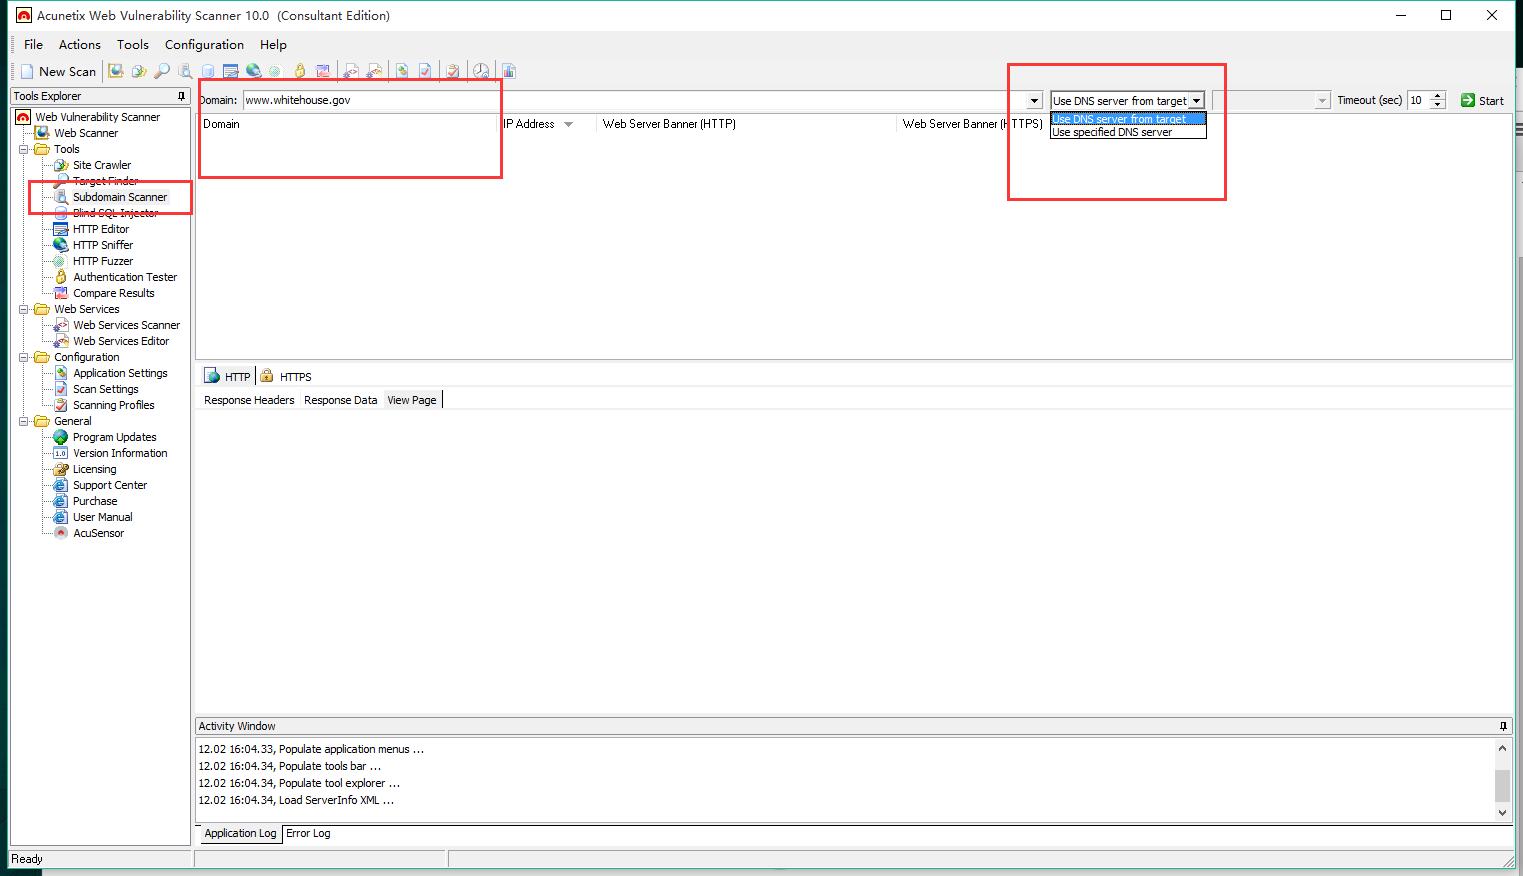Collapse the Configuration folder node
The width and height of the screenshot is (1523, 876).
(x=24, y=357)
